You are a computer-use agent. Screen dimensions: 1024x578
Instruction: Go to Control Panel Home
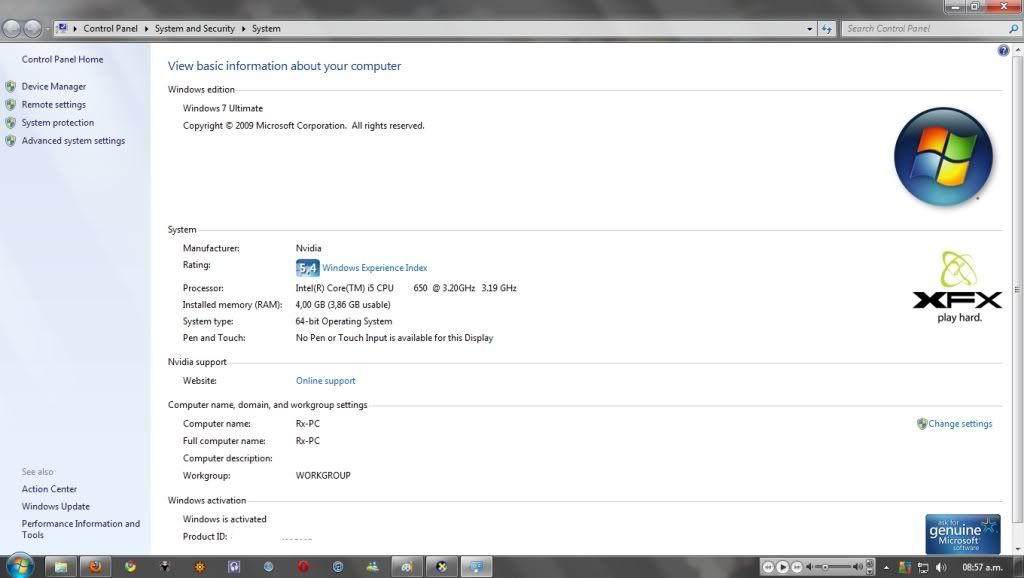[62, 59]
